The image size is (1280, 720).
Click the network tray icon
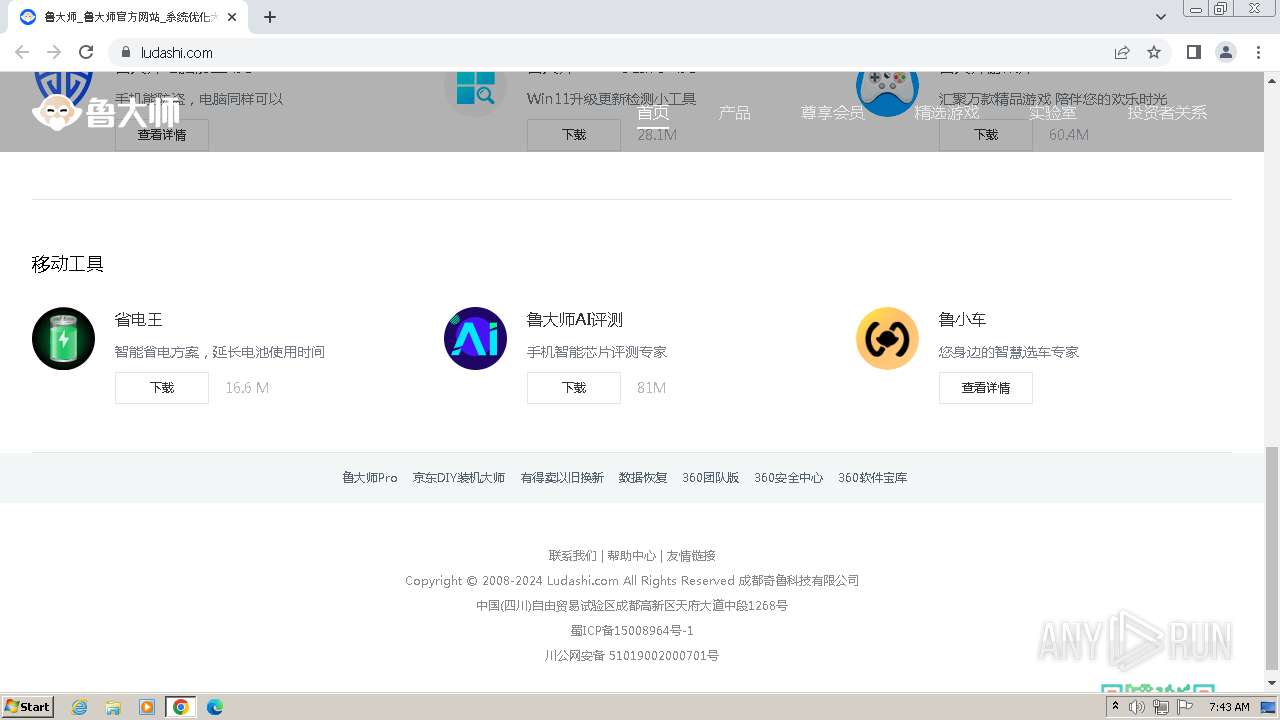click(x=1160, y=707)
